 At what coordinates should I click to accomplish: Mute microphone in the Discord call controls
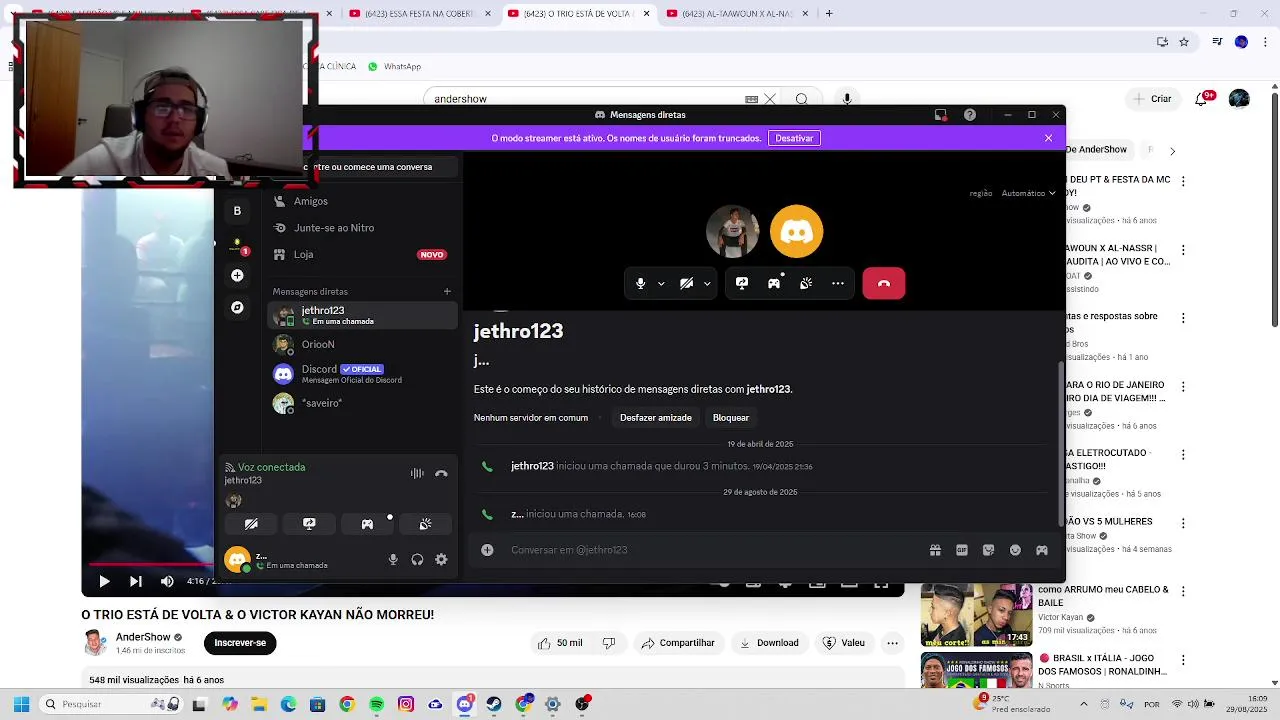(x=641, y=284)
